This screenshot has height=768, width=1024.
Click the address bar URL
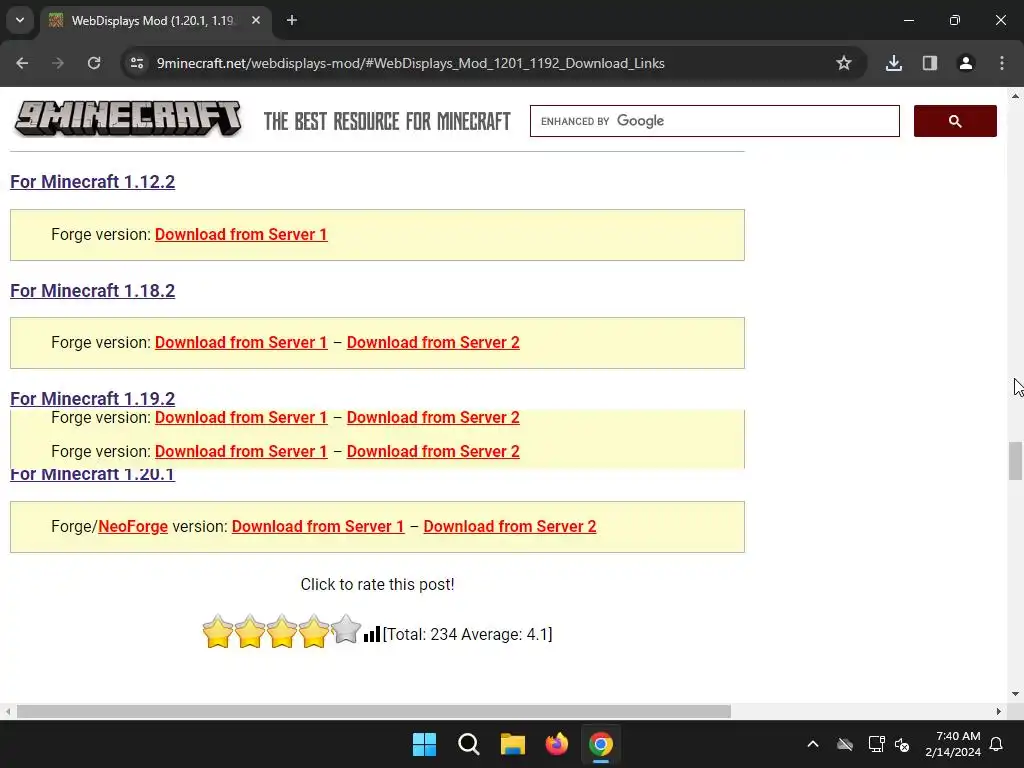point(411,63)
